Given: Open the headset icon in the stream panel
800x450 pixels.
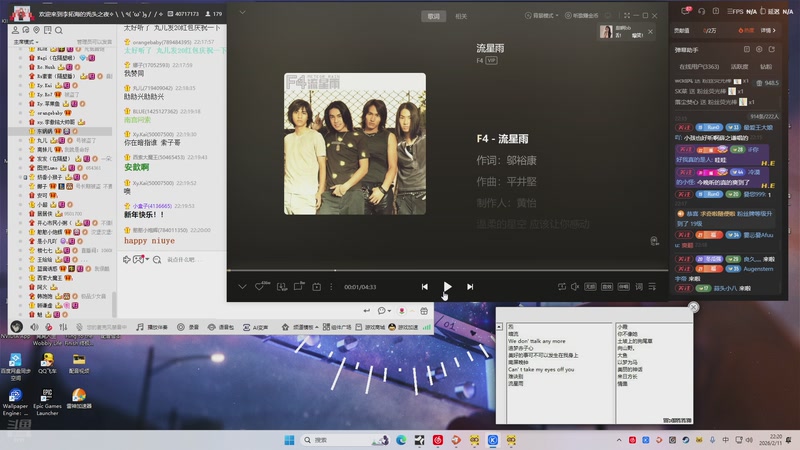Looking at the screenshot, I should point(702,11).
